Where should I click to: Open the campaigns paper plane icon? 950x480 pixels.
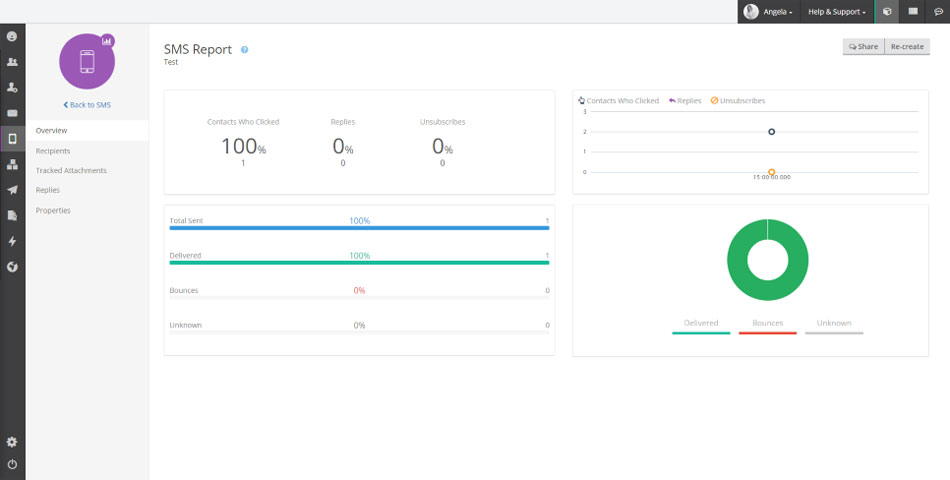[12, 190]
